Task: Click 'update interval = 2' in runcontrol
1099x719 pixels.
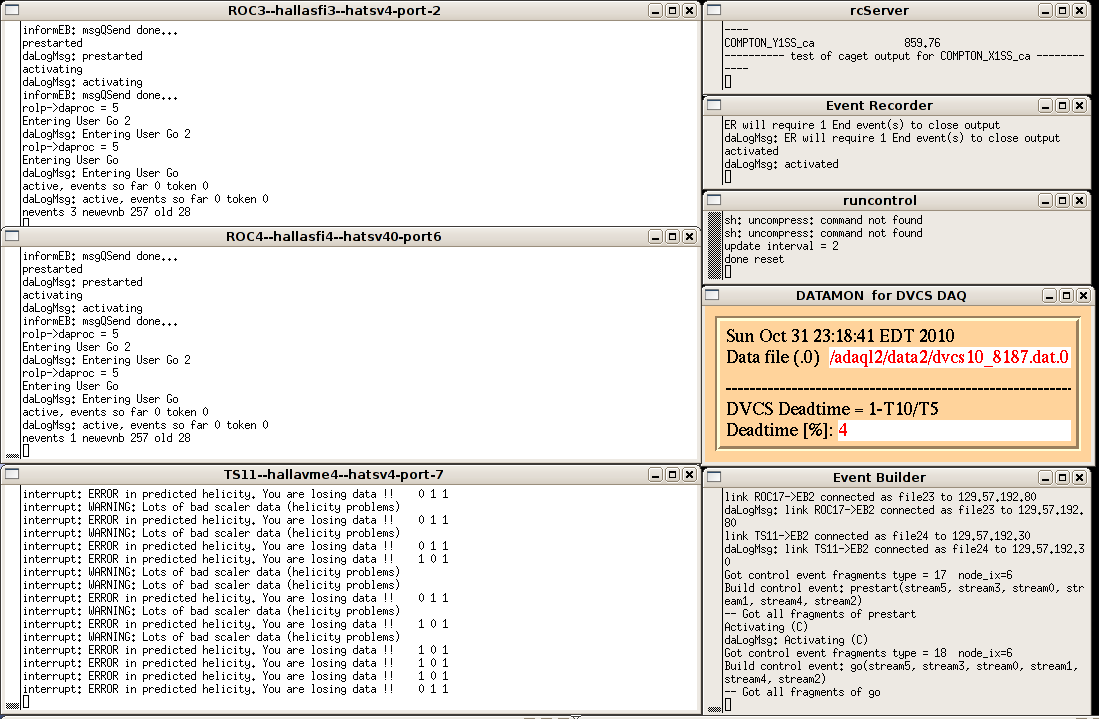Action: 781,246
